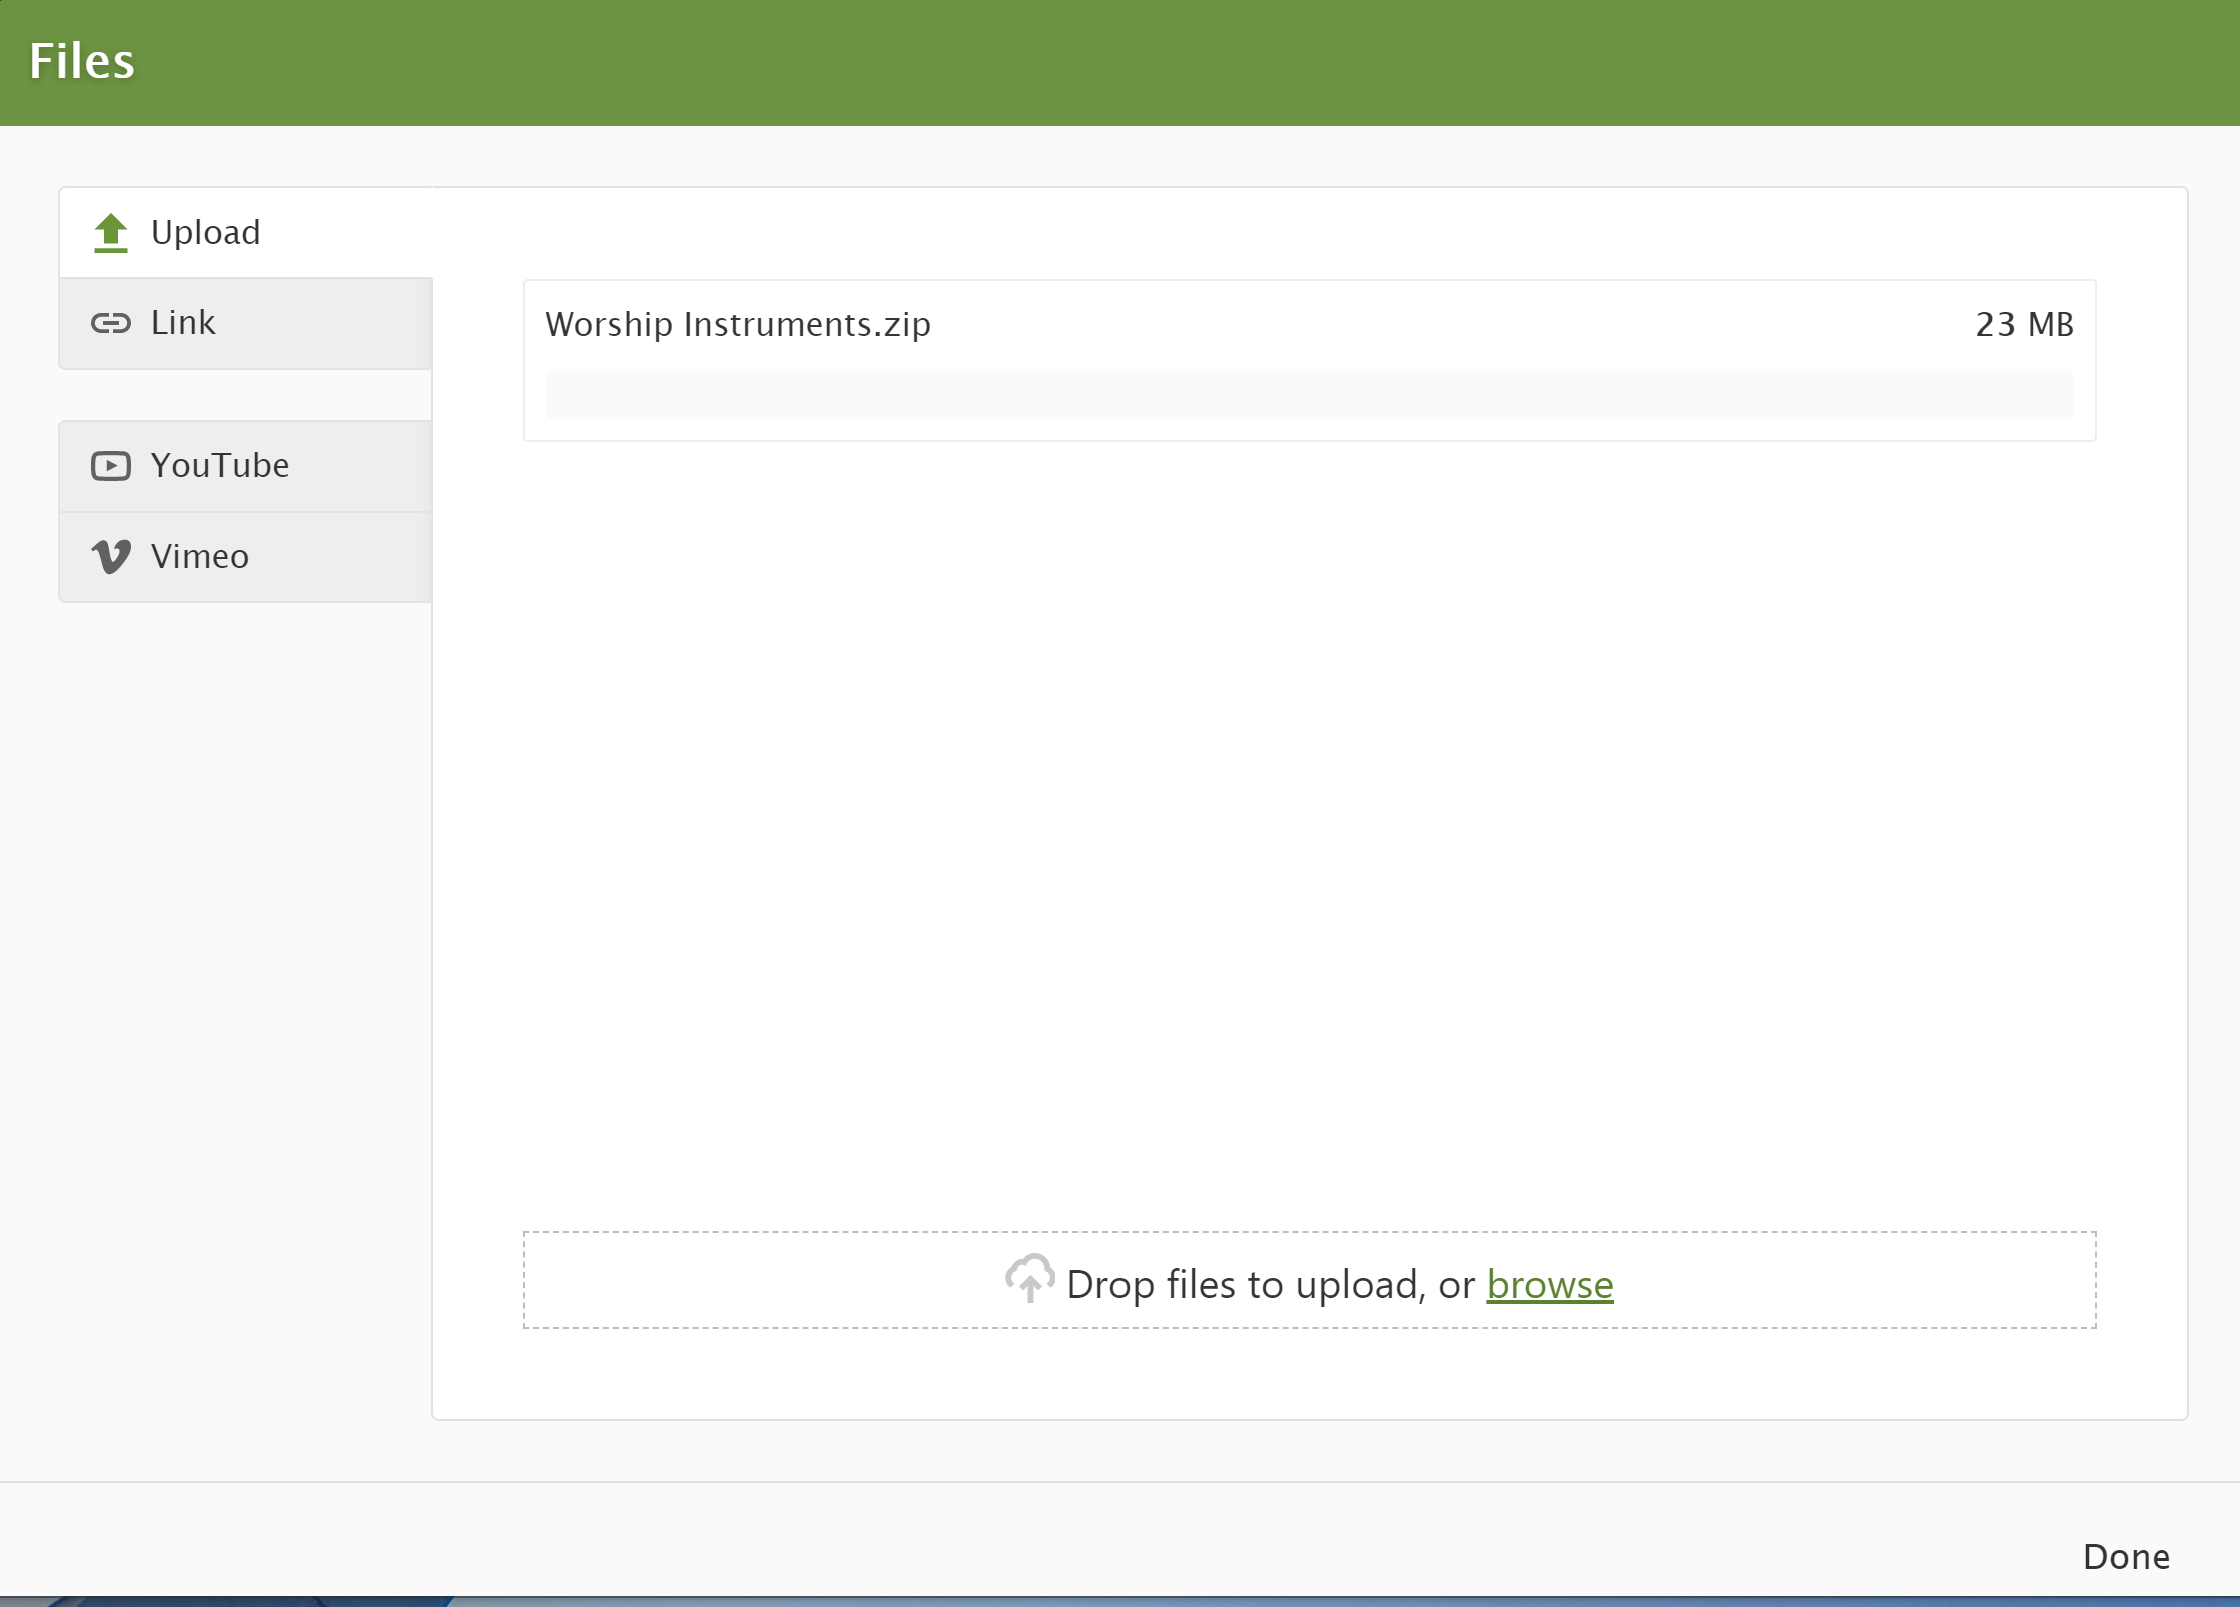
Task: Click the Vimeo logo icon
Action: (x=111, y=557)
